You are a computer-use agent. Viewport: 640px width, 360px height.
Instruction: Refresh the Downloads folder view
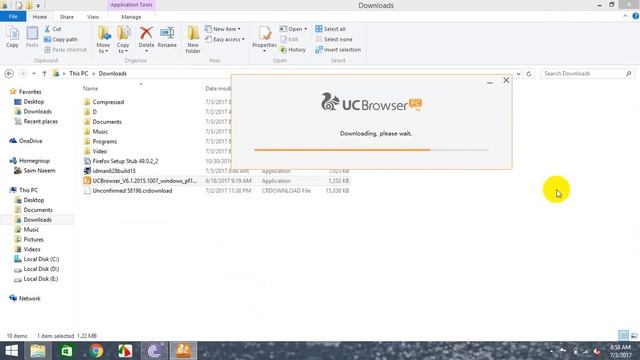pos(529,74)
